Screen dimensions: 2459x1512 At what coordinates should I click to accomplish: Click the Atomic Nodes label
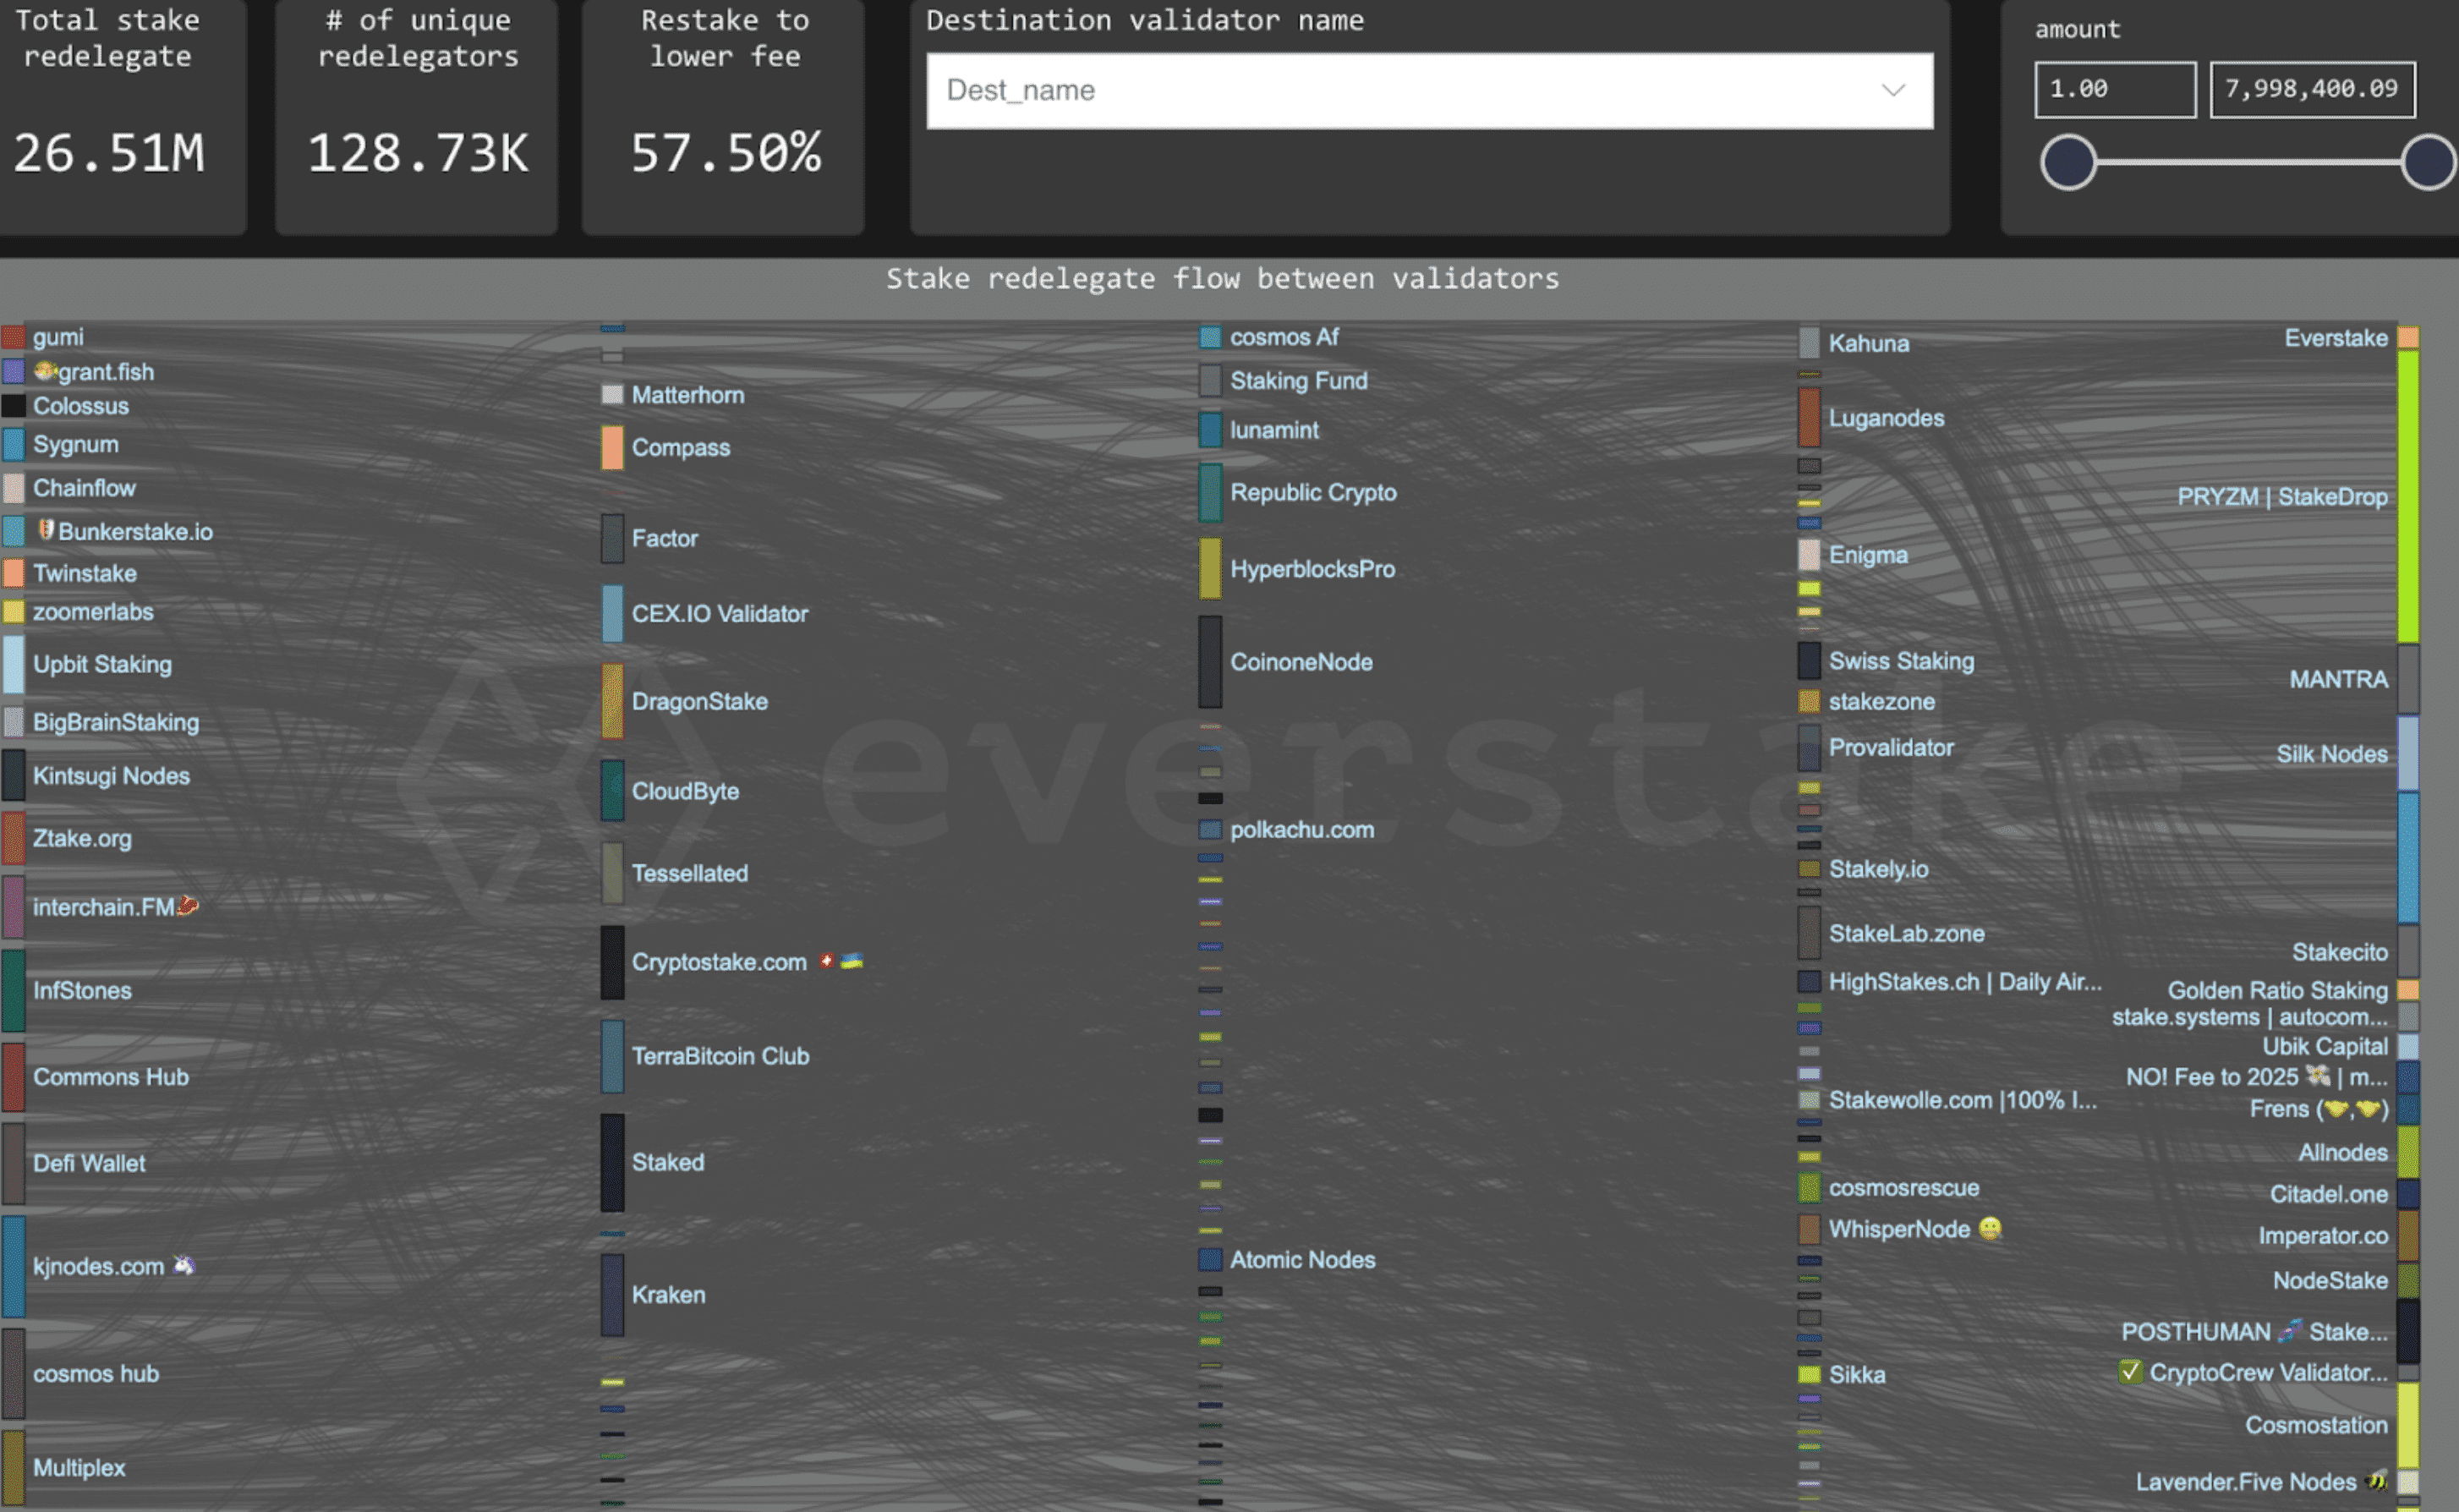1303,1260
